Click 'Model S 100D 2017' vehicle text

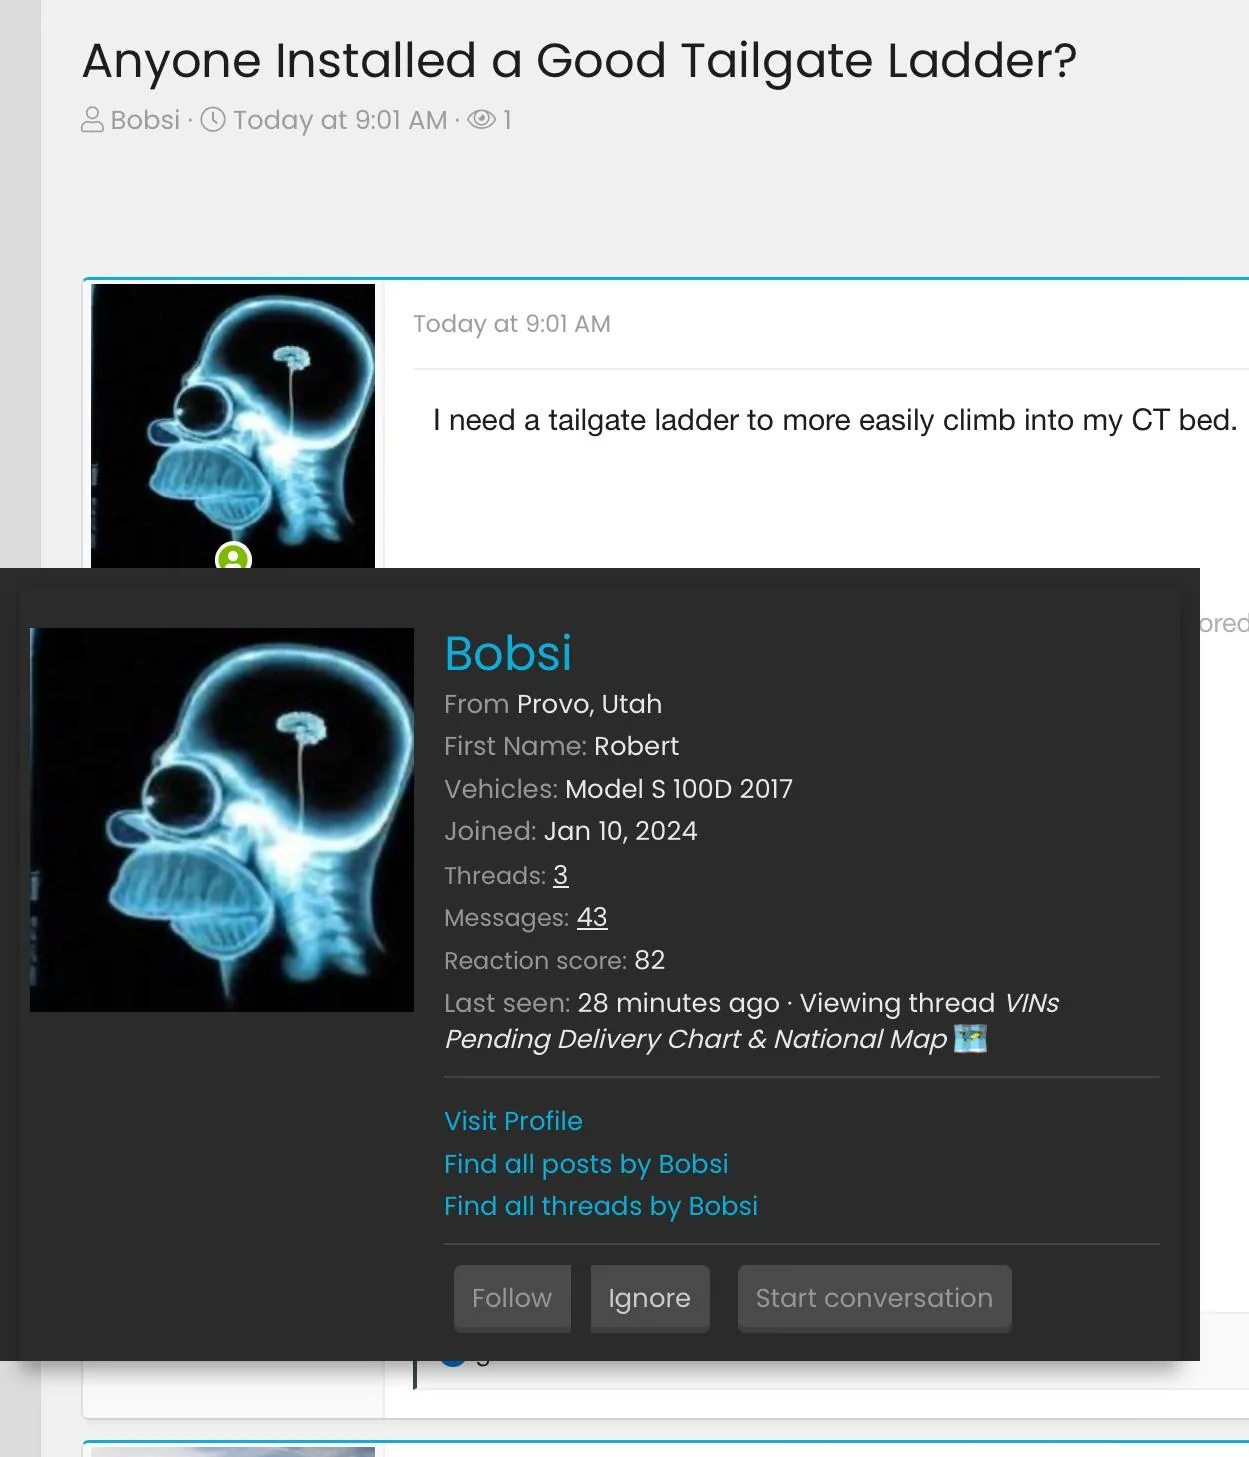click(x=679, y=789)
